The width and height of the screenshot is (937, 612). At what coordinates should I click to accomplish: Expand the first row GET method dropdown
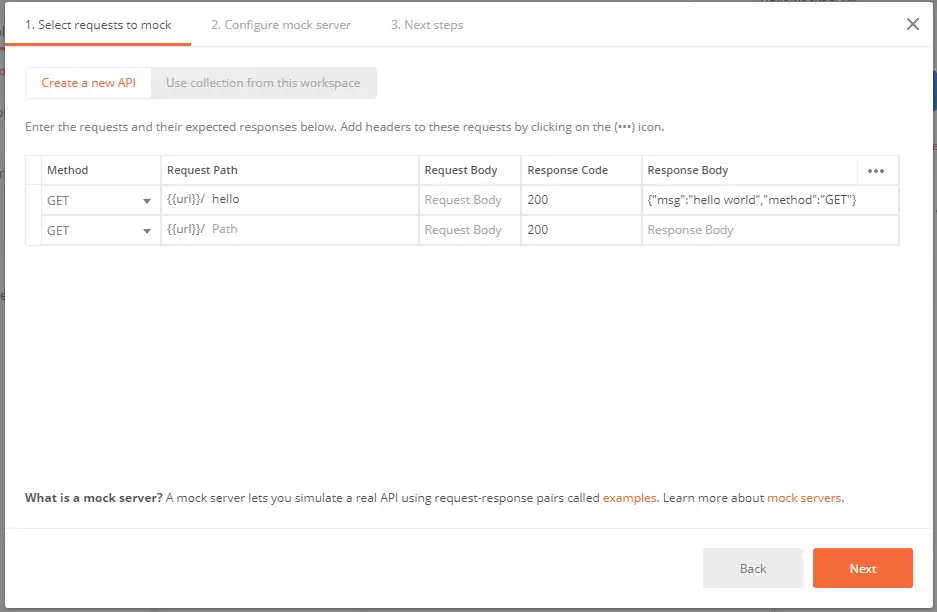pyautogui.click(x=147, y=201)
